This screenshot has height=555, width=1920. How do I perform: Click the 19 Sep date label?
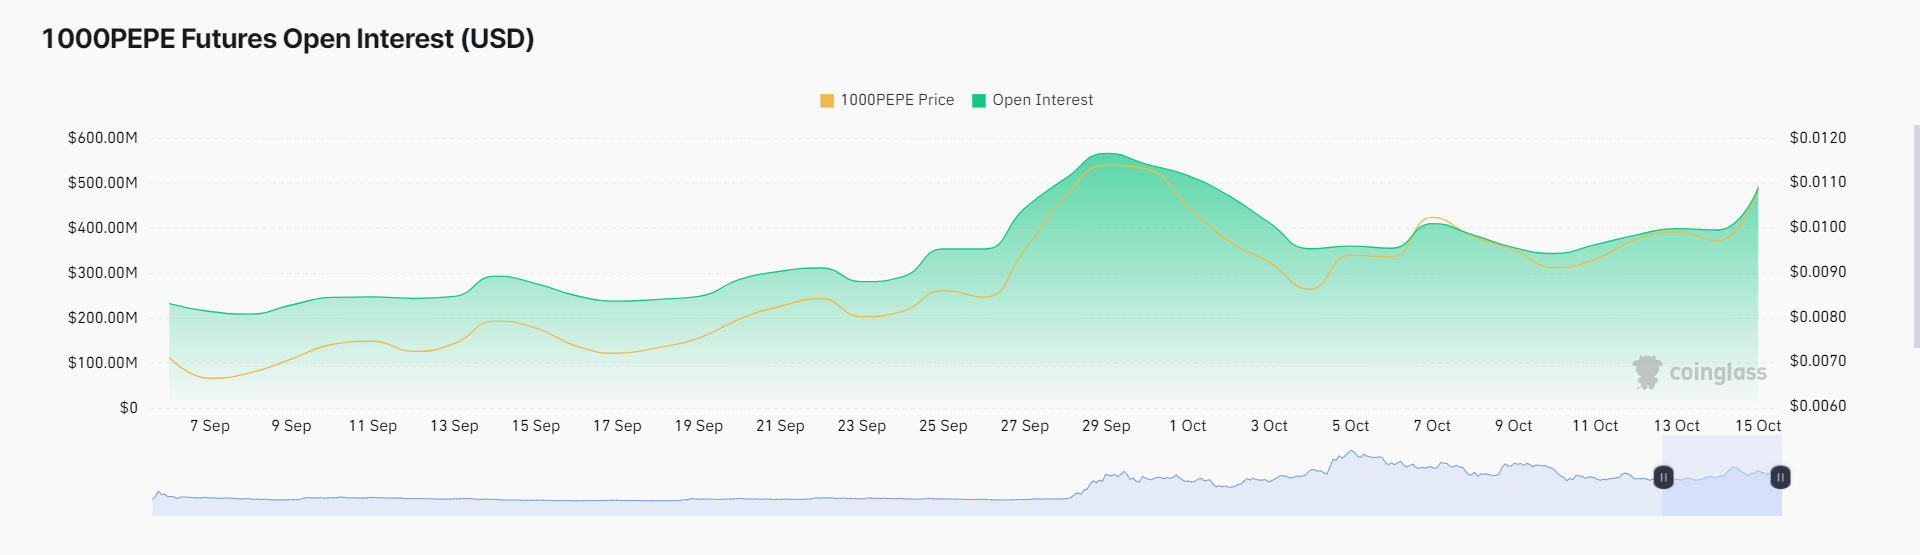tap(699, 426)
